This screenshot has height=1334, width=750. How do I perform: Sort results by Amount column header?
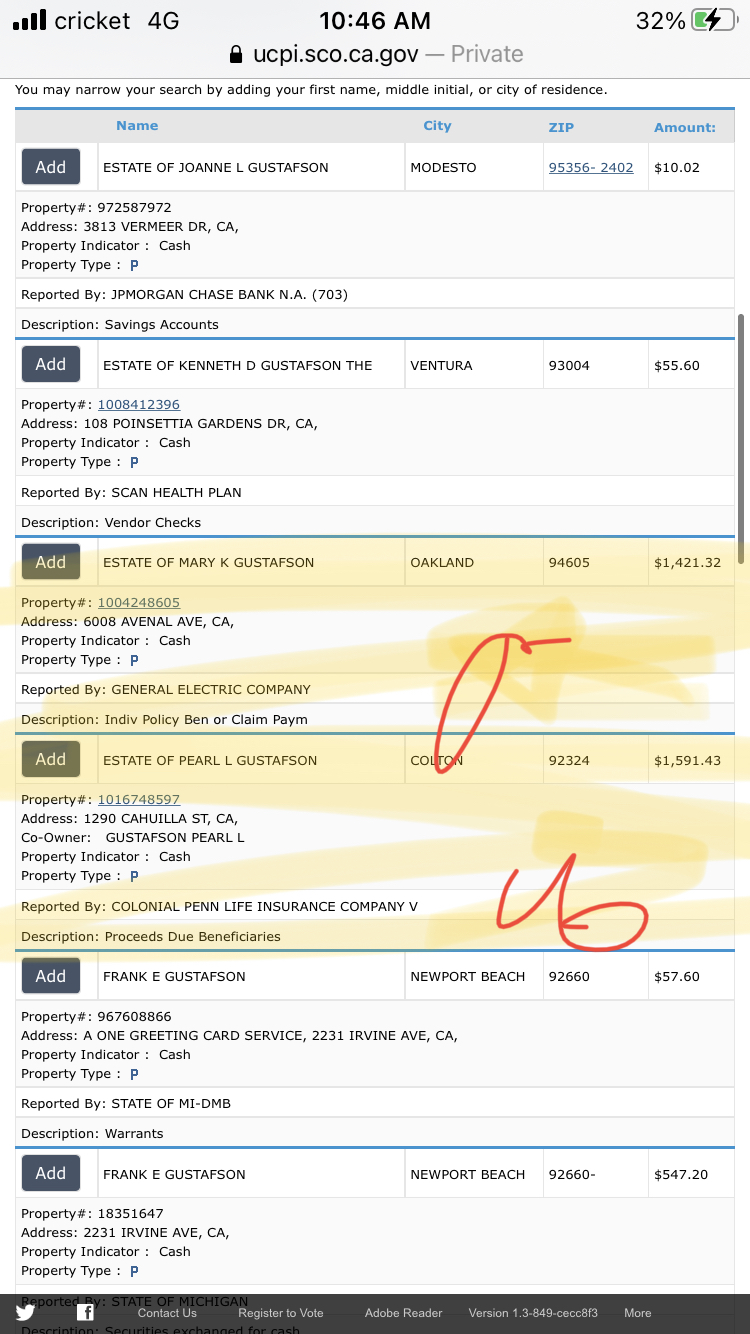point(685,127)
